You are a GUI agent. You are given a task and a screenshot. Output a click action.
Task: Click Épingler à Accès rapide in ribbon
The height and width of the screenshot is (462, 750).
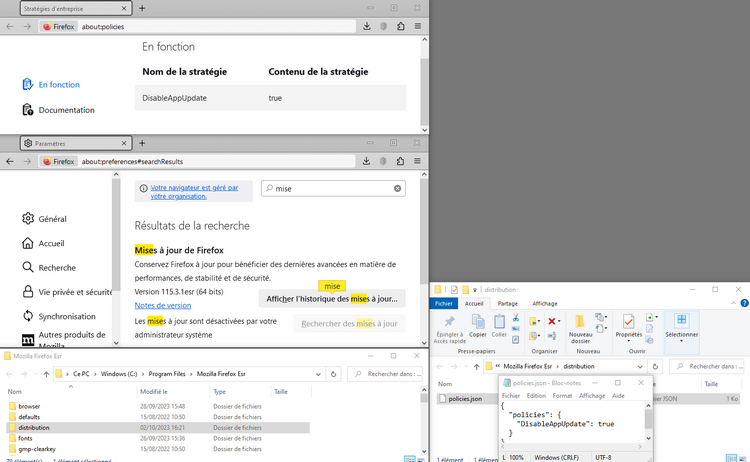coord(450,329)
